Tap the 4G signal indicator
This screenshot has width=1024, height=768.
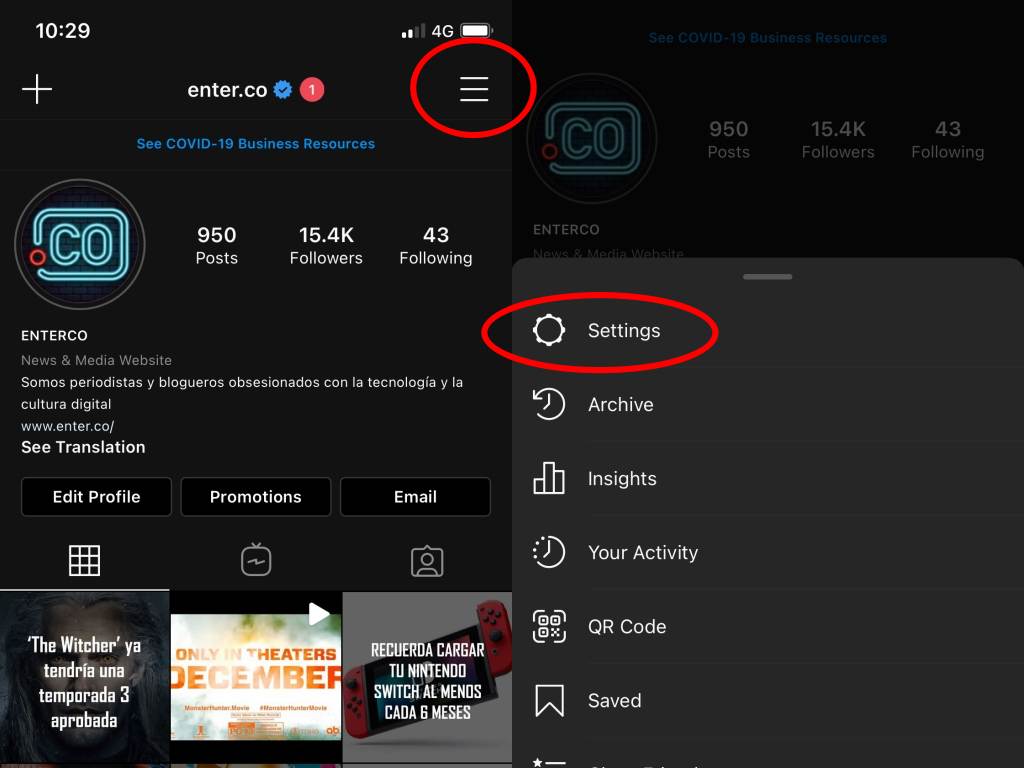tap(442, 31)
